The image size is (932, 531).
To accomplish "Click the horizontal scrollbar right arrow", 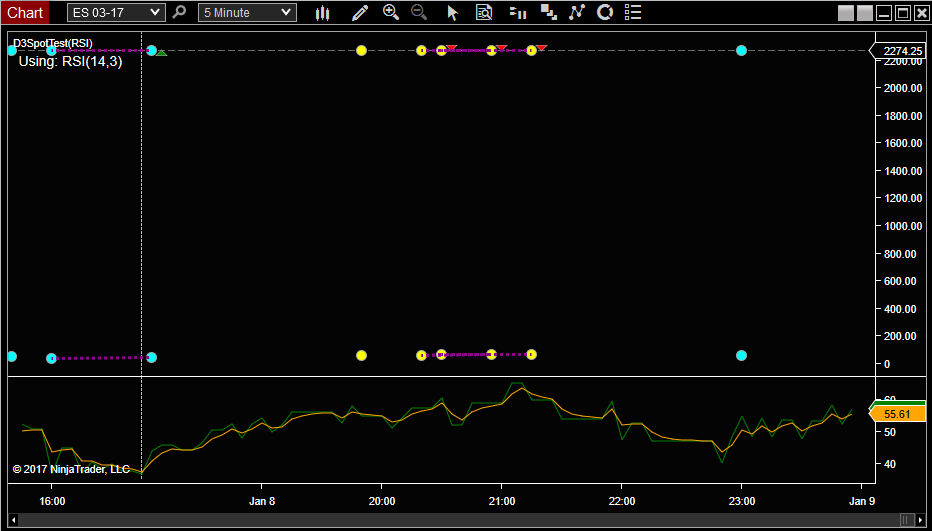I will click(920, 519).
